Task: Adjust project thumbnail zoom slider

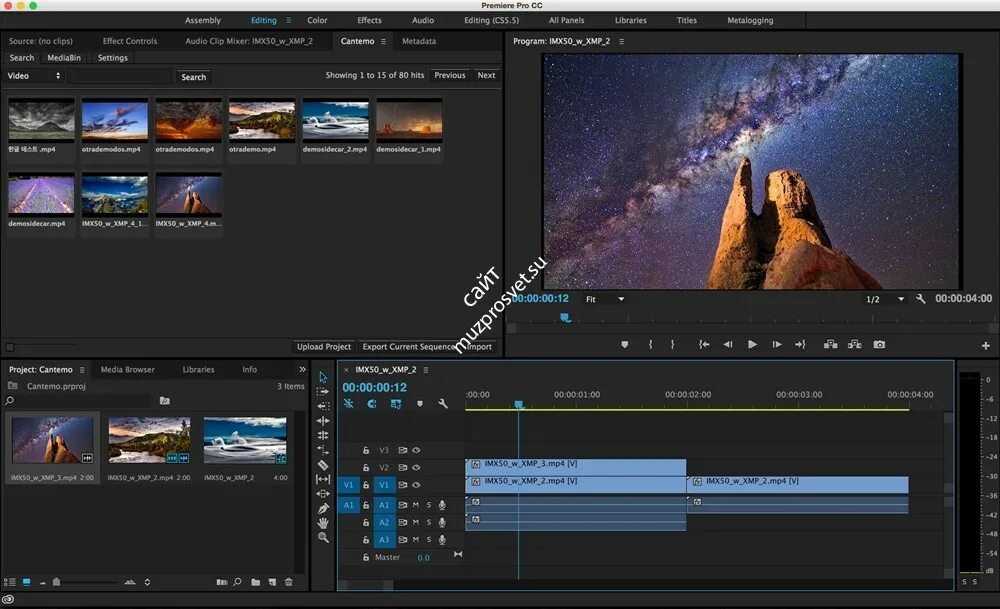Action: point(57,582)
